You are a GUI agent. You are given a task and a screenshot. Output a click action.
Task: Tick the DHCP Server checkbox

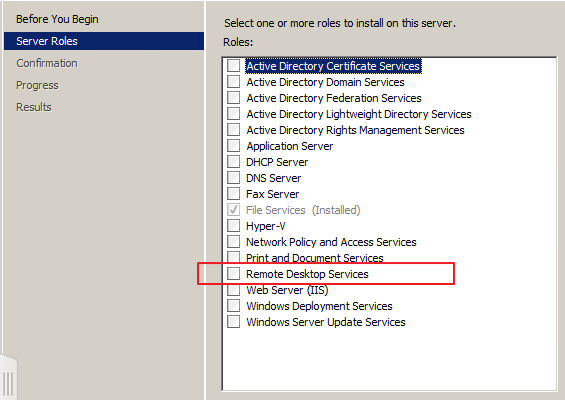point(233,162)
